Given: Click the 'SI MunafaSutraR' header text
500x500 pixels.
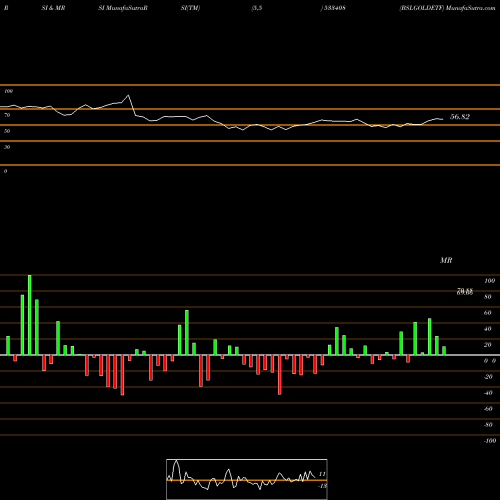Looking at the screenshot, I should coord(123,8).
